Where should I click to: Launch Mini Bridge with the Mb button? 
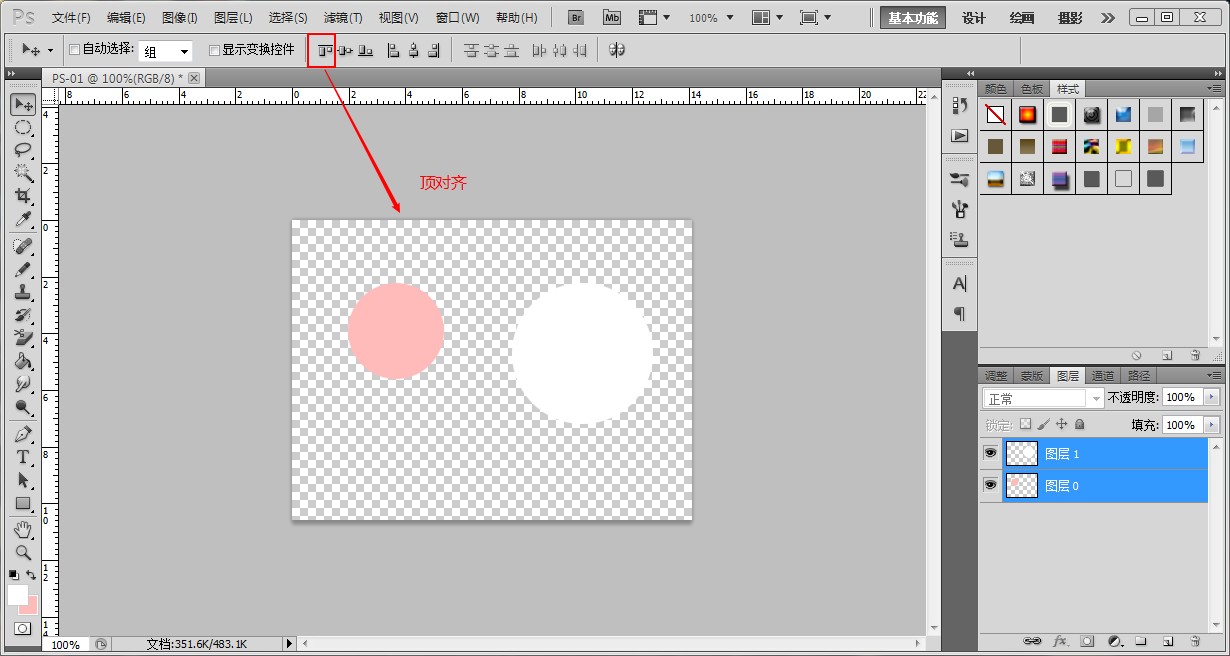612,17
